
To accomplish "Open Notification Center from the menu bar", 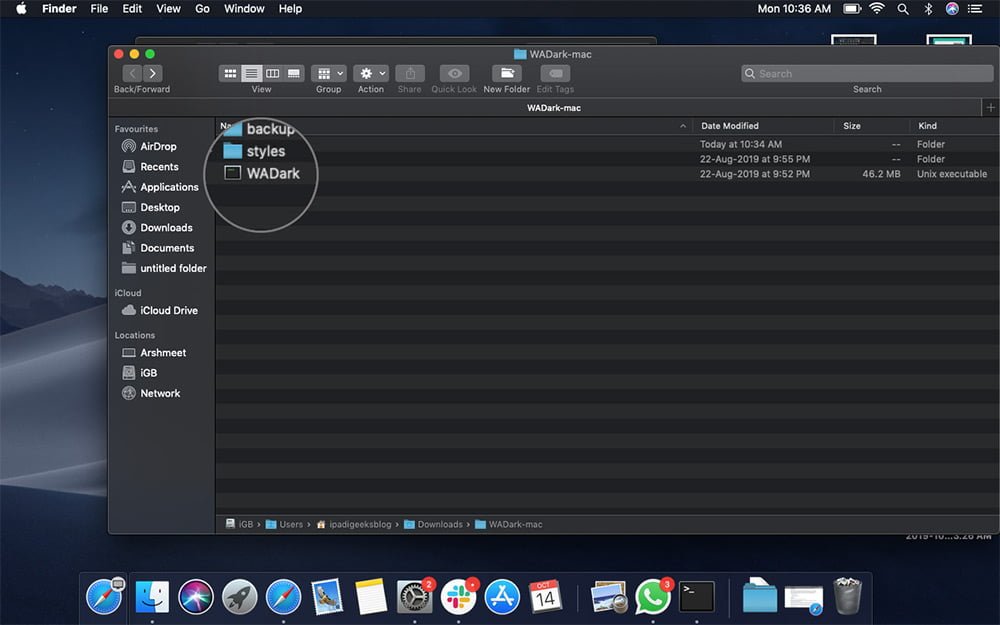I will click(974, 9).
